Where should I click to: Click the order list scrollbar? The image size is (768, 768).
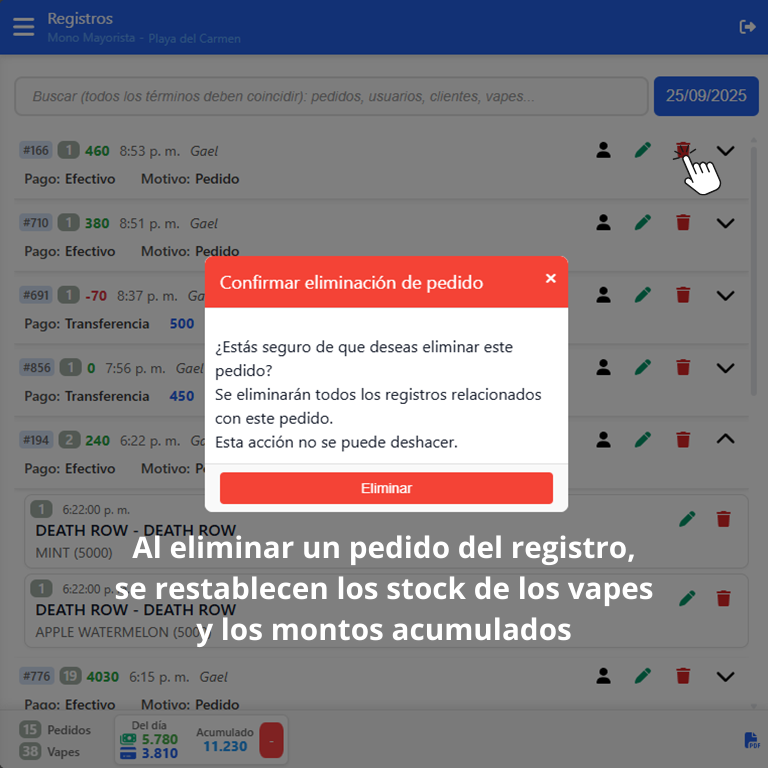tap(754, 269)
